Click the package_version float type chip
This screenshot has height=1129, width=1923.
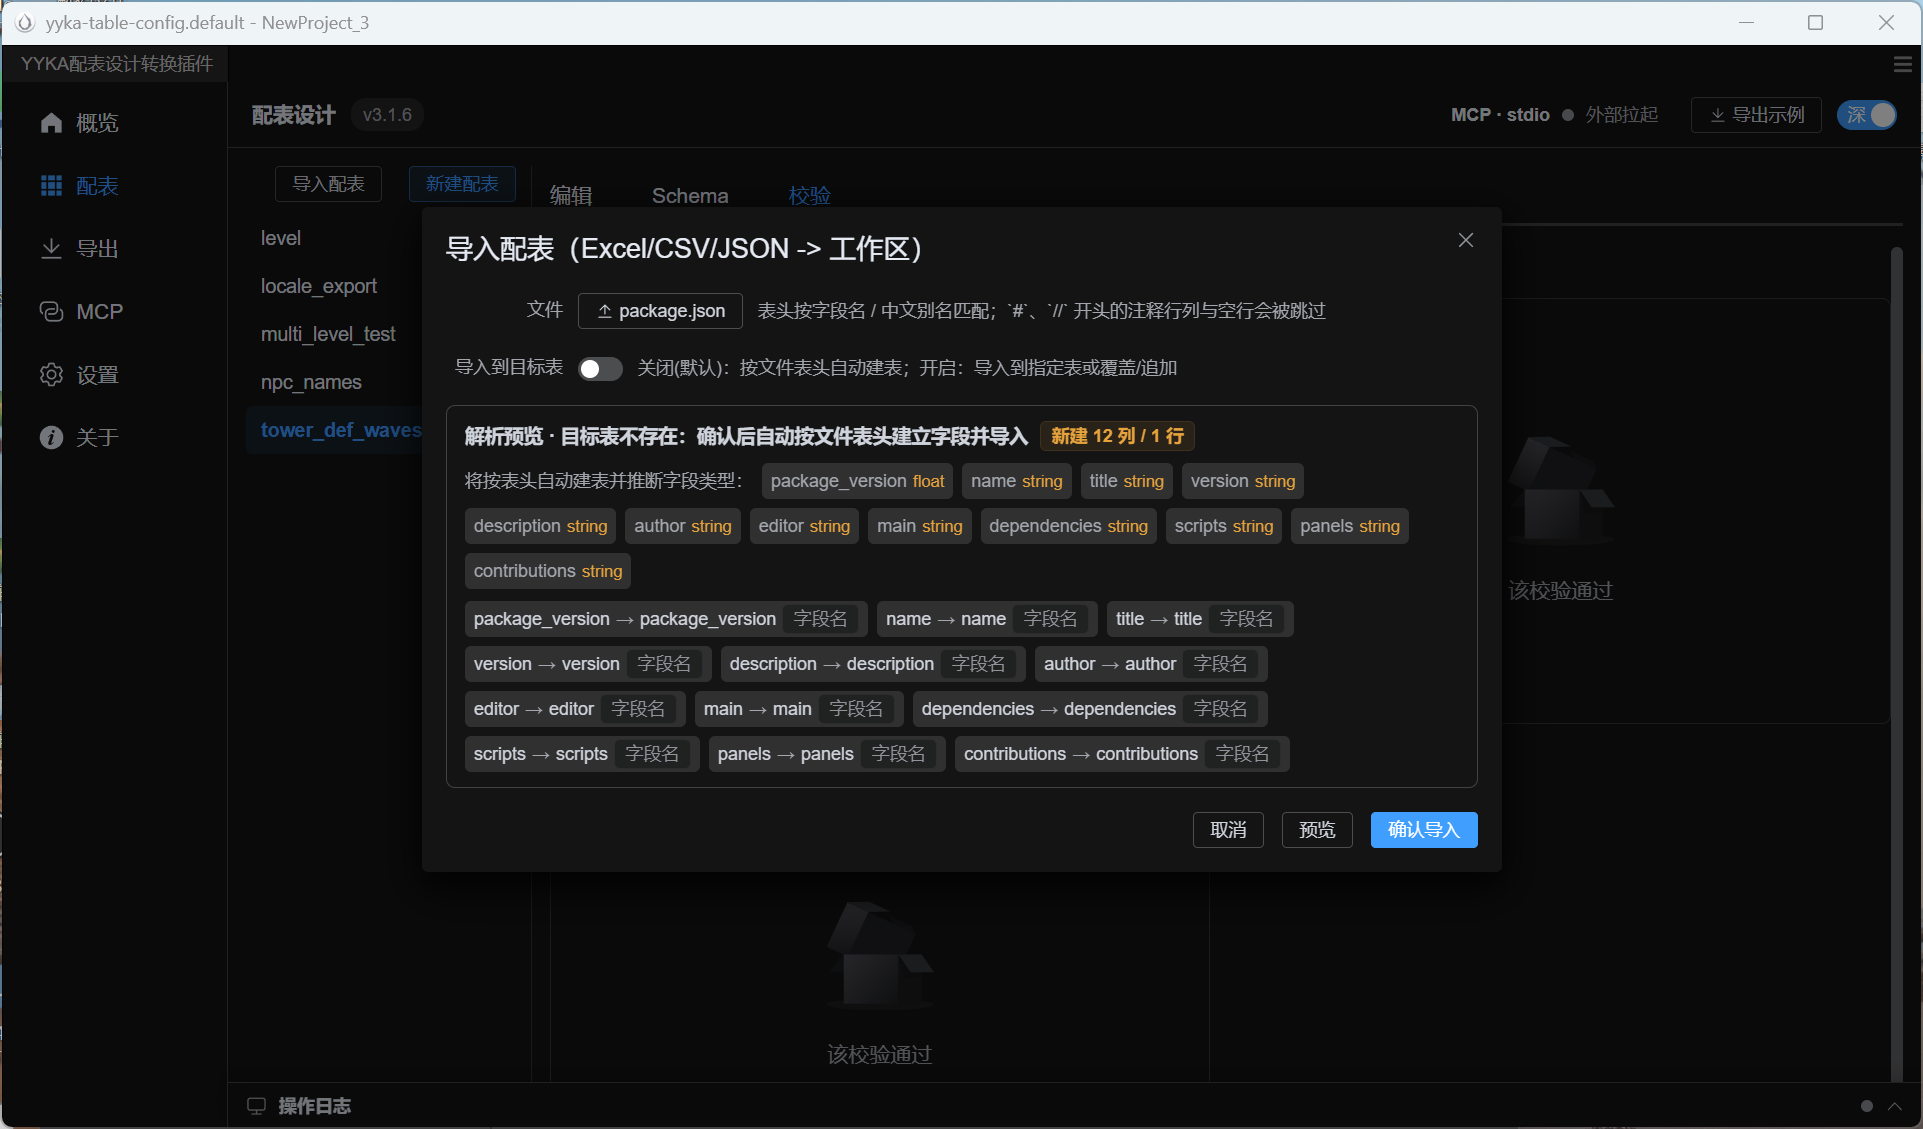tap(857, 481)
